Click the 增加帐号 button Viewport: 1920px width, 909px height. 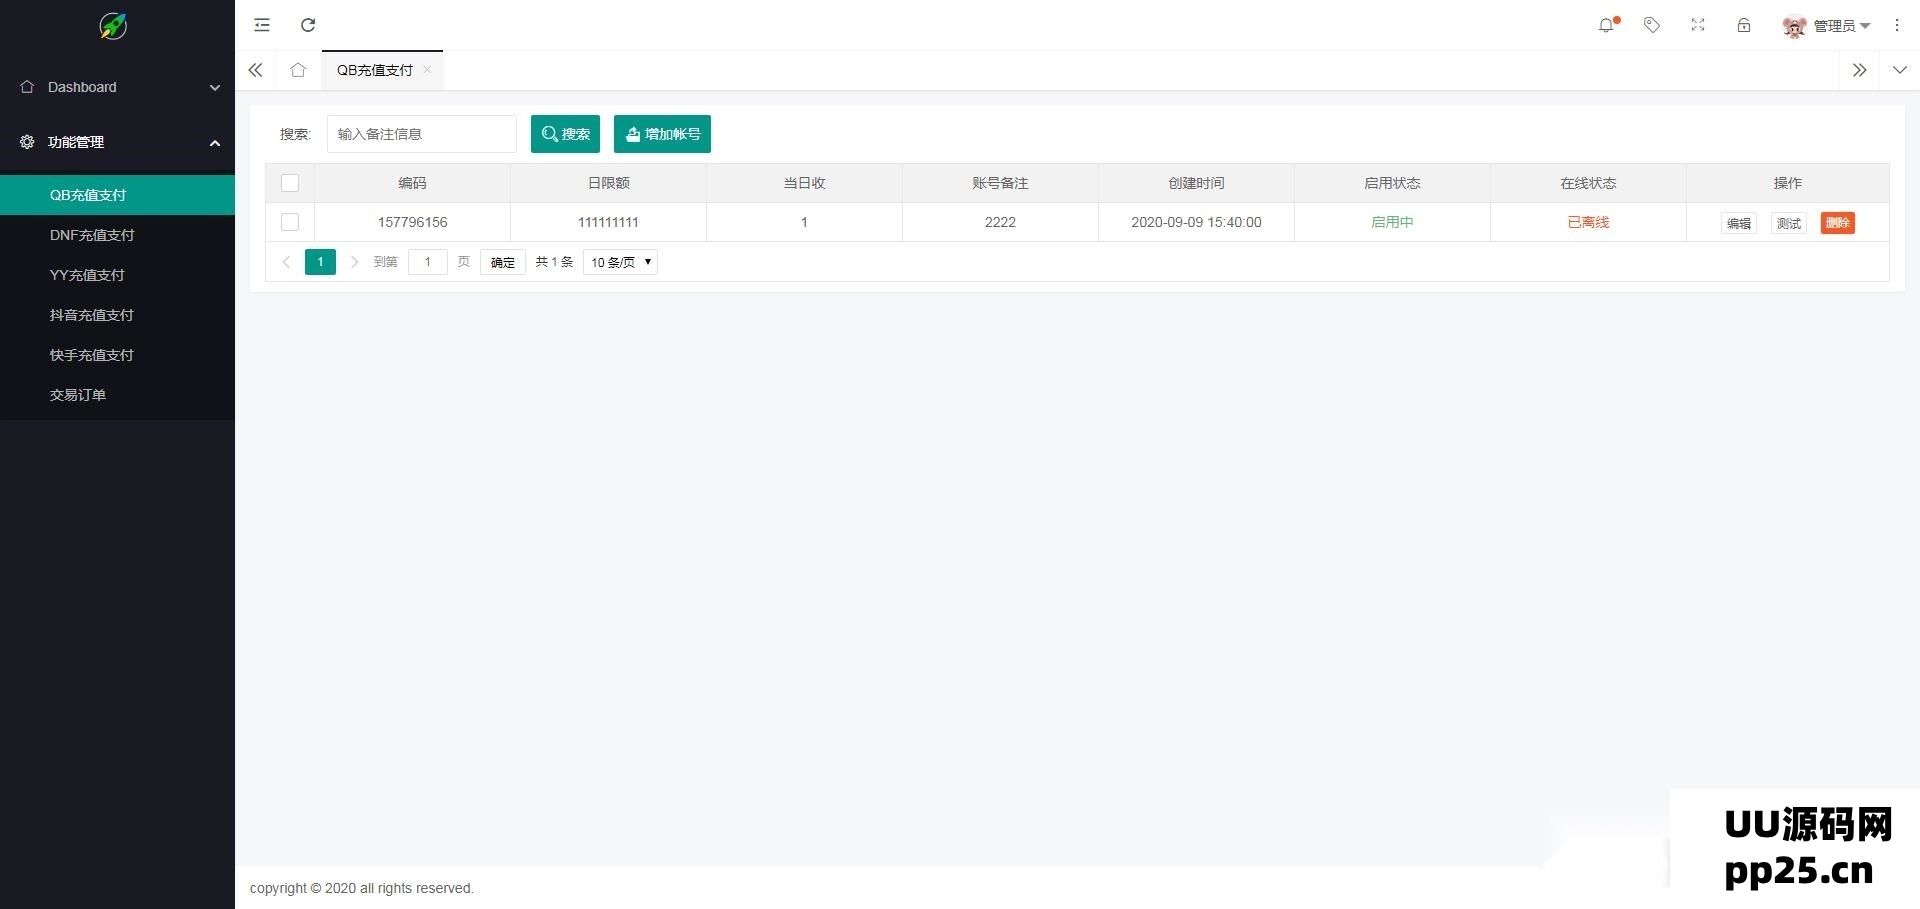click(662, 134)
